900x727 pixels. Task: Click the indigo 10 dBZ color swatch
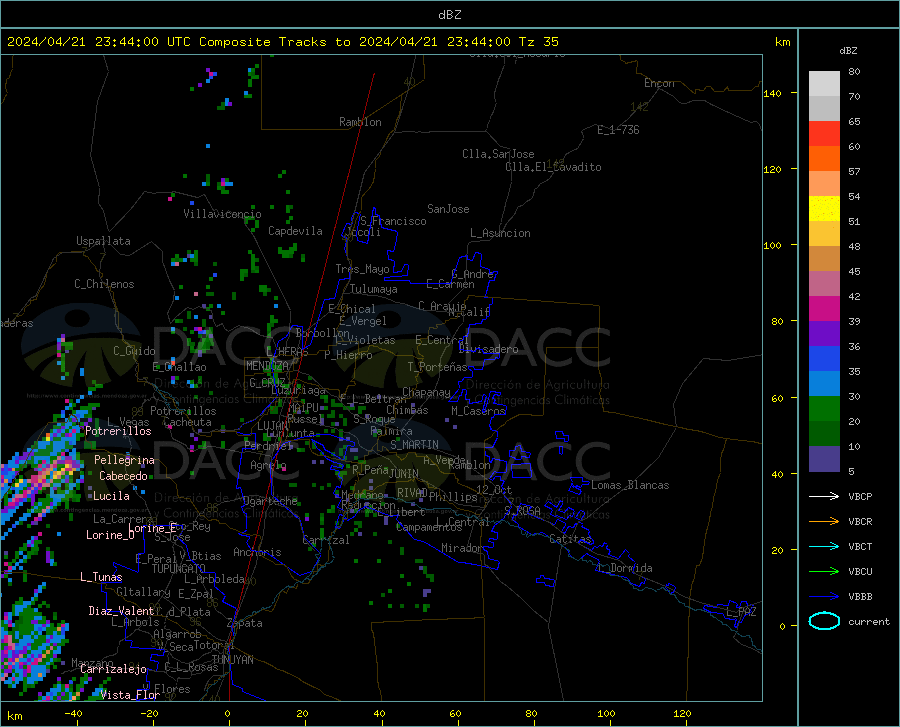(x=824, y=458)
